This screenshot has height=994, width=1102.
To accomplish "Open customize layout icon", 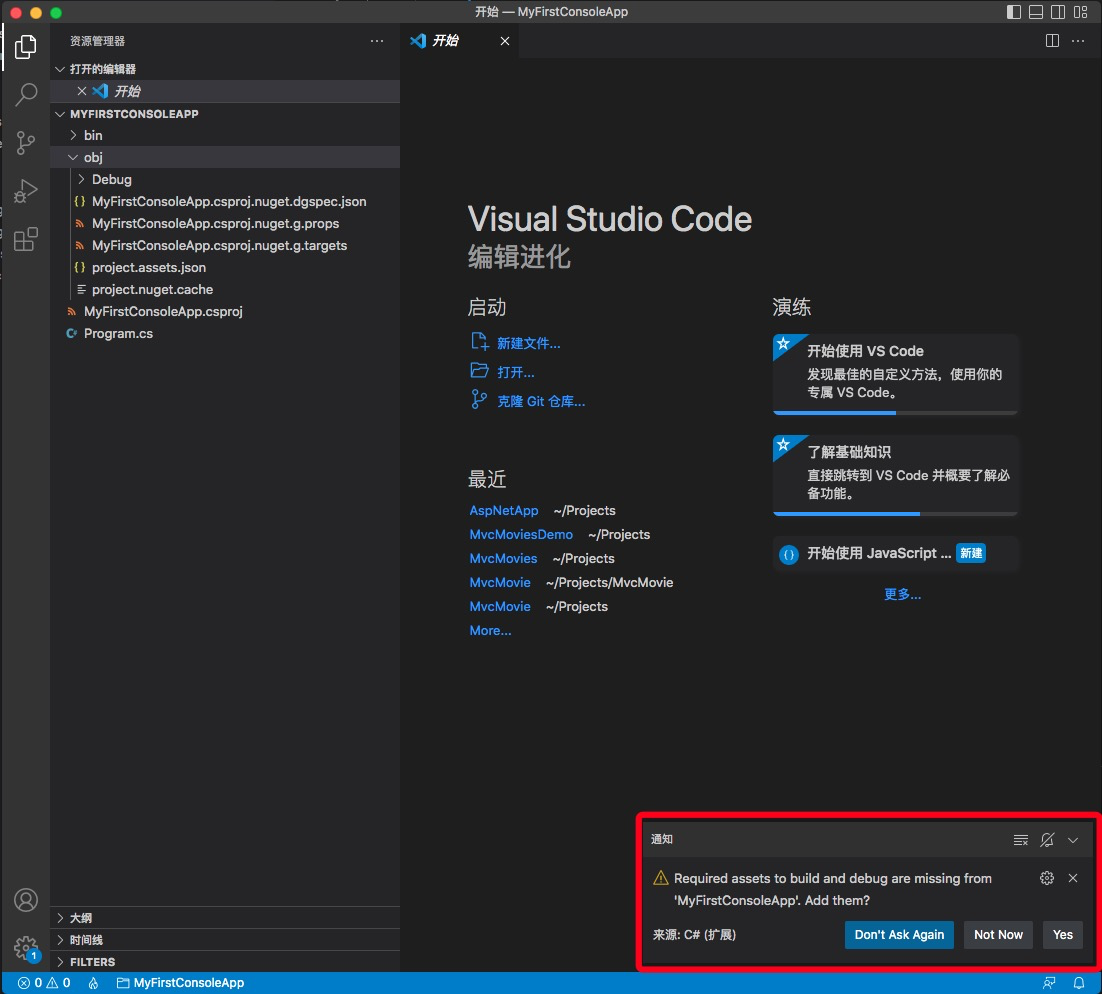I will pos(1080,12).
